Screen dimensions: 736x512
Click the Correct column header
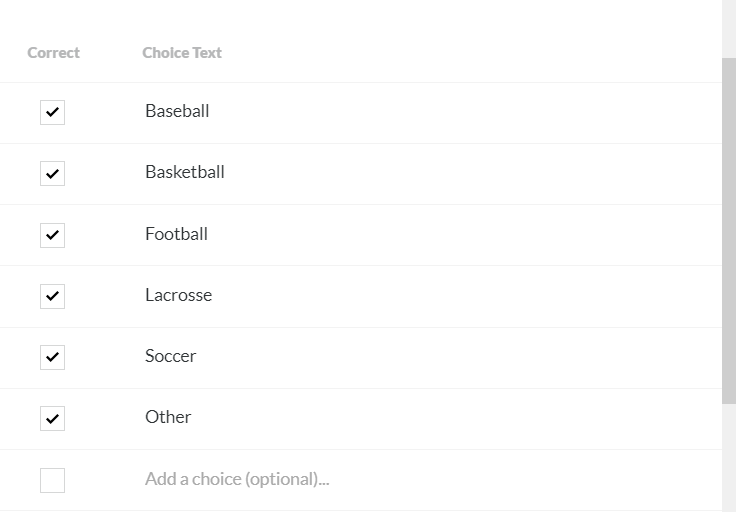[x=53, y=53]
